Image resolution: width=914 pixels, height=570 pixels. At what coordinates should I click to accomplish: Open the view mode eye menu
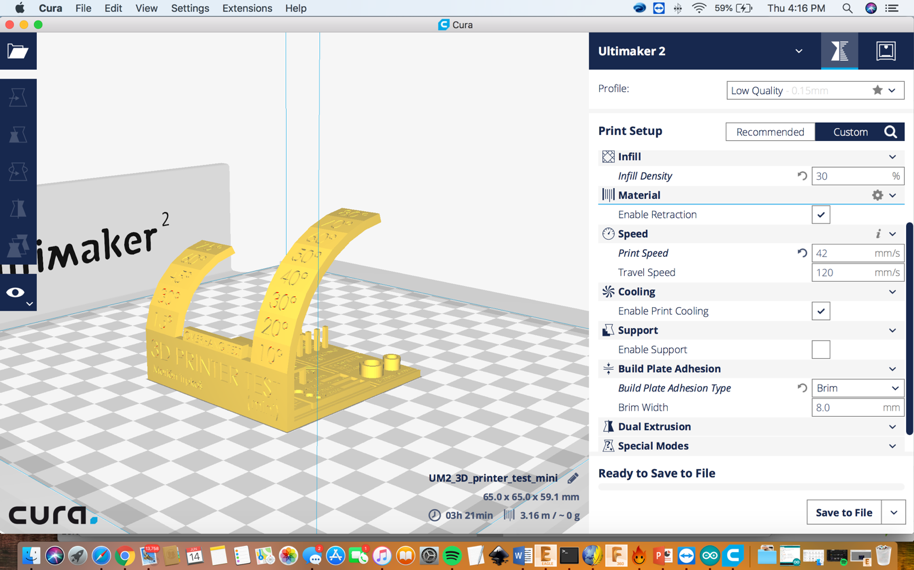click(x=18, y=293)
